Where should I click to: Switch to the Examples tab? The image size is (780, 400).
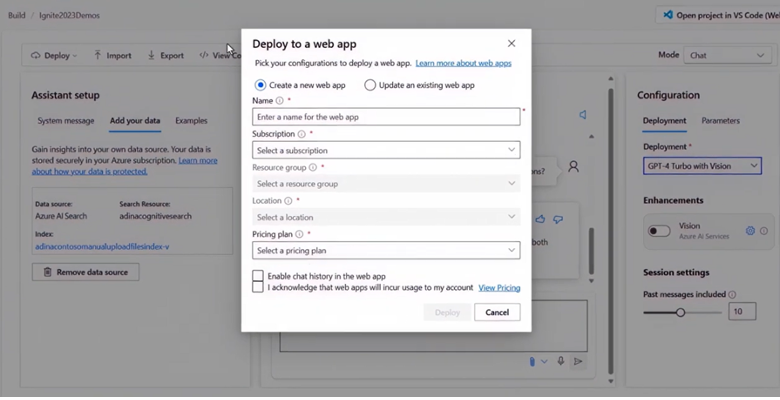[191, 120]
